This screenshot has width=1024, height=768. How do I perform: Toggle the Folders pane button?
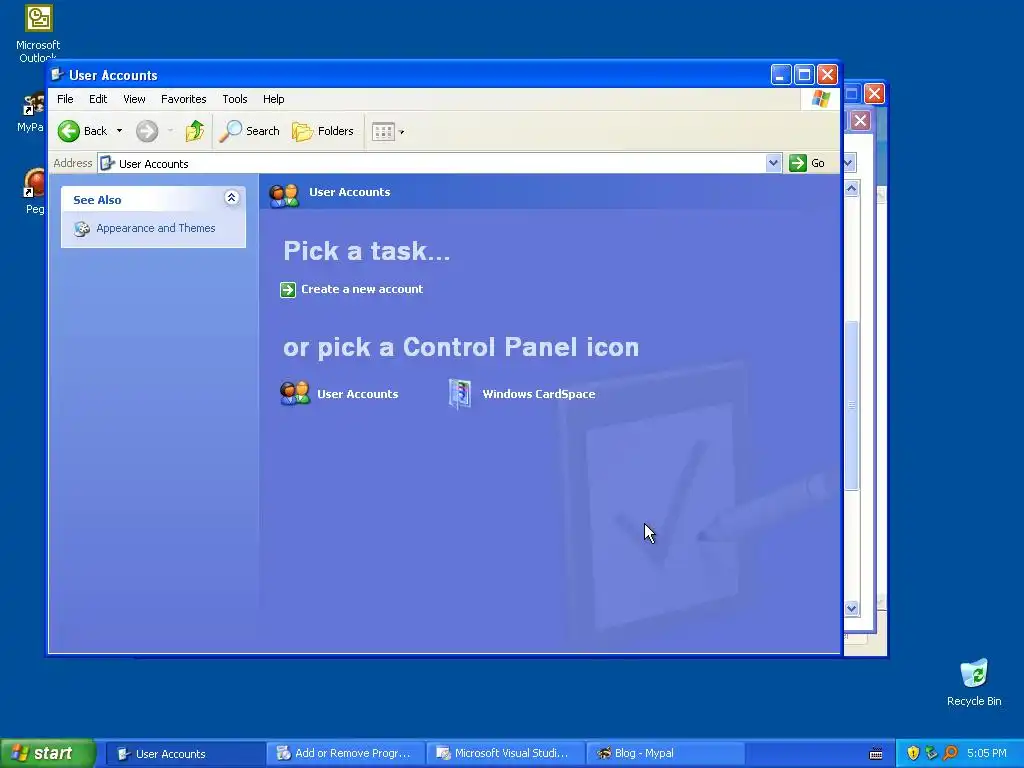(x=323, y=131)
